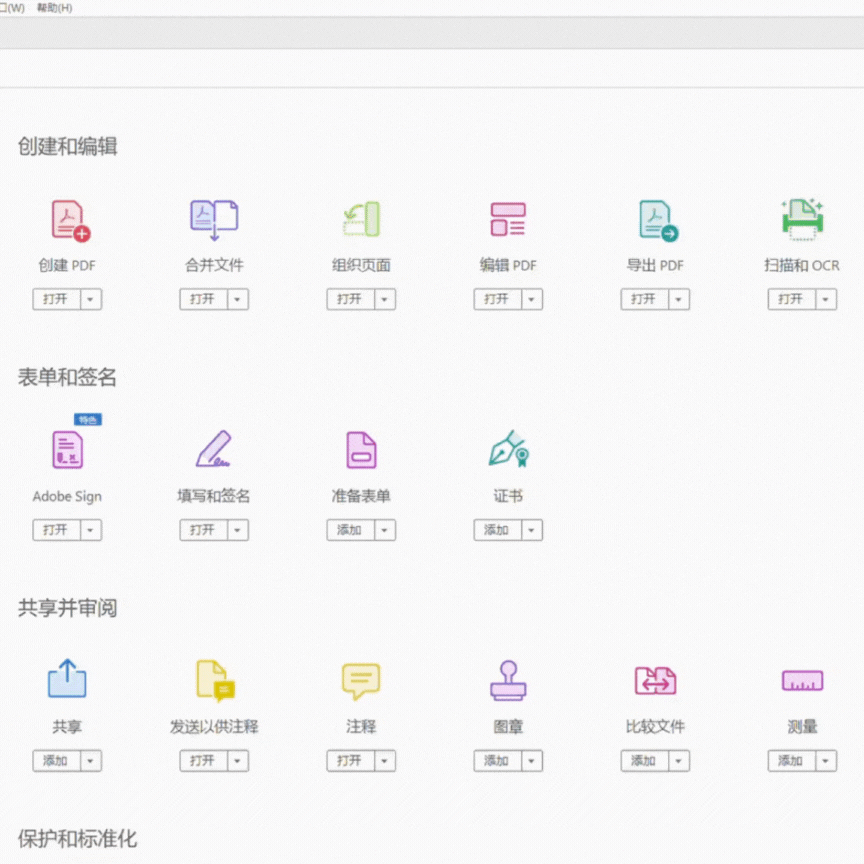Select the Adobe Sign tool icon
The height and width of the screenshot is (864, 864).
66,450
